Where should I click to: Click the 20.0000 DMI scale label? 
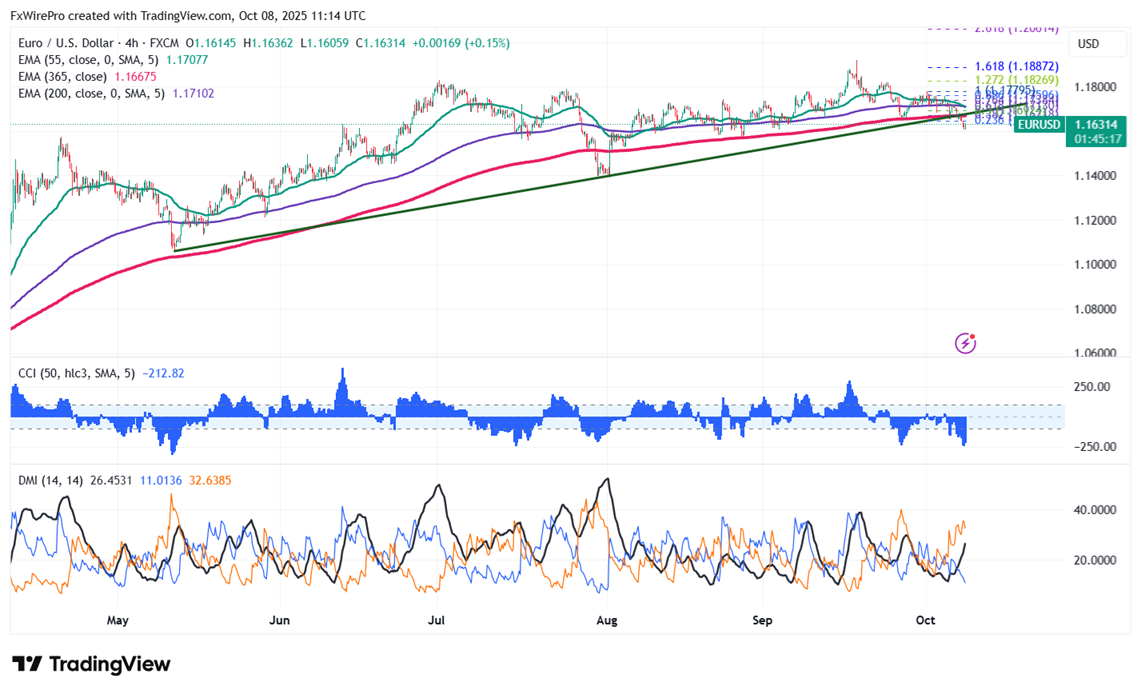[x=1095, y=560]
